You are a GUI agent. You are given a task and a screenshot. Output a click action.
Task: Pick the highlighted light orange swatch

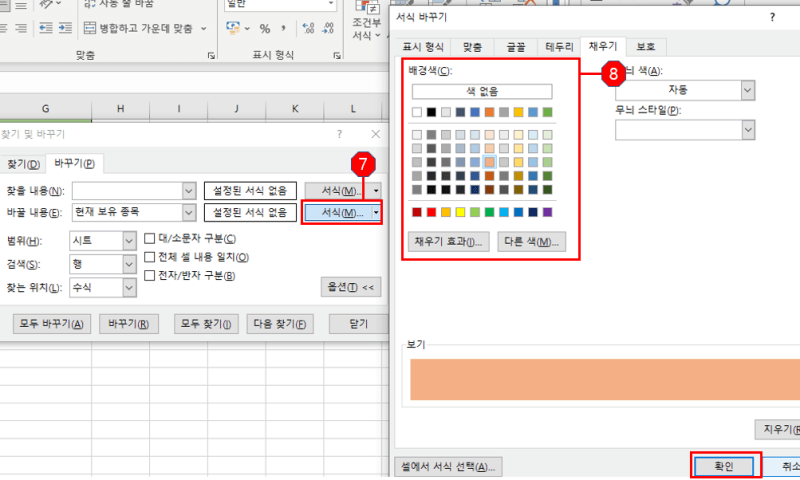[489, 162]
